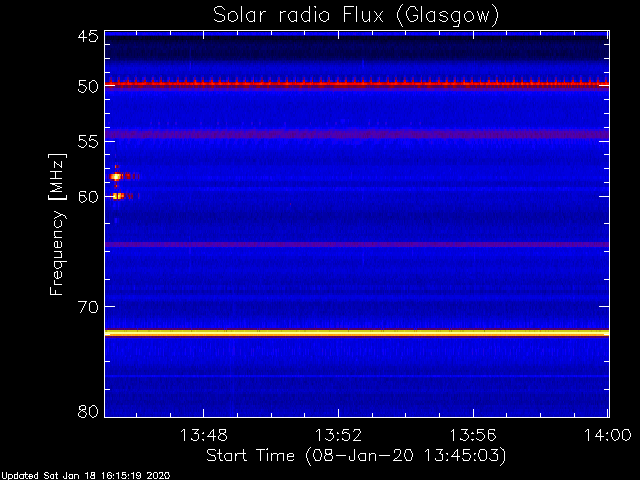Viewport: 640px width, 480px height.
Task: Click the 14:00 time axis label
Action: coord(608,435)
